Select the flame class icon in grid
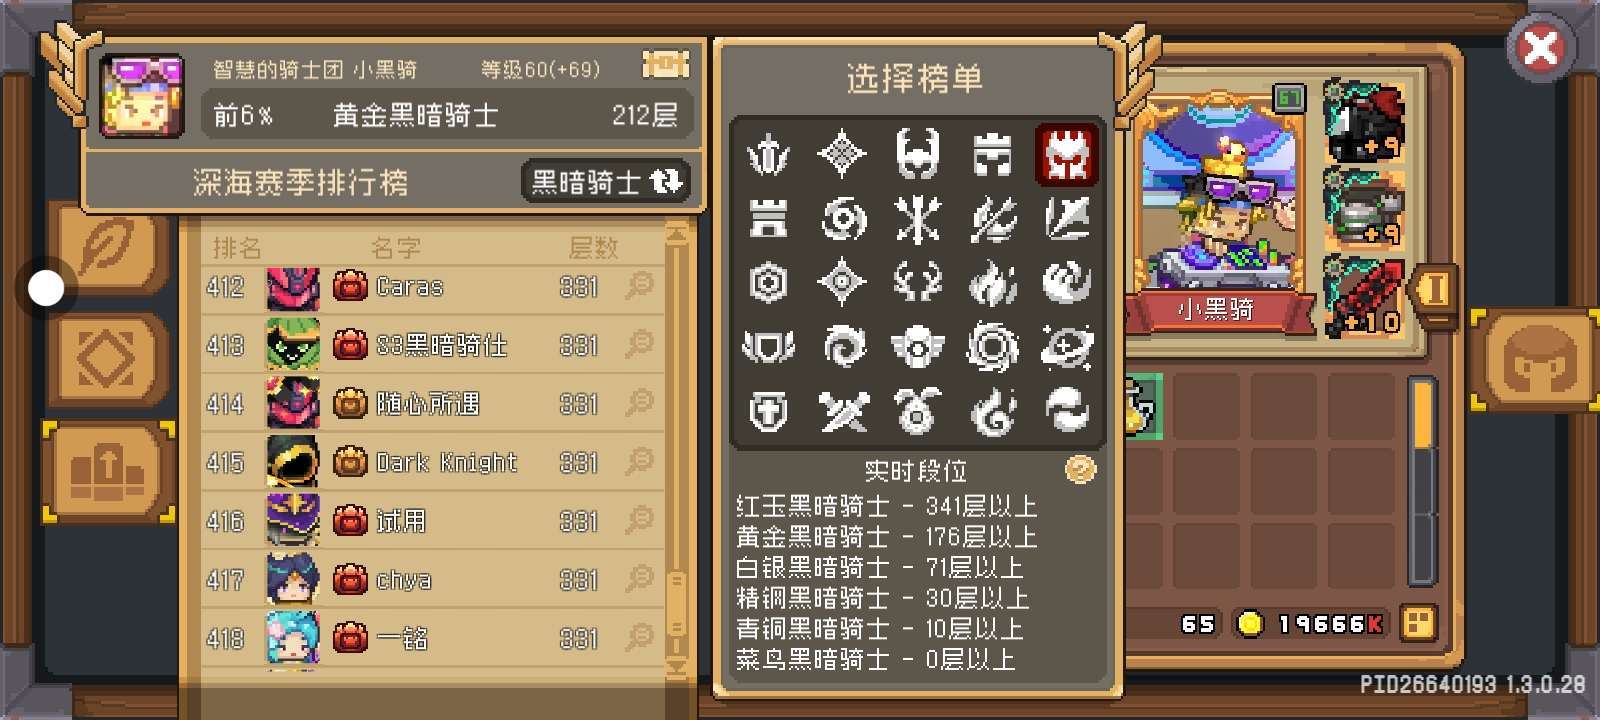 click(x=993, y=283)
